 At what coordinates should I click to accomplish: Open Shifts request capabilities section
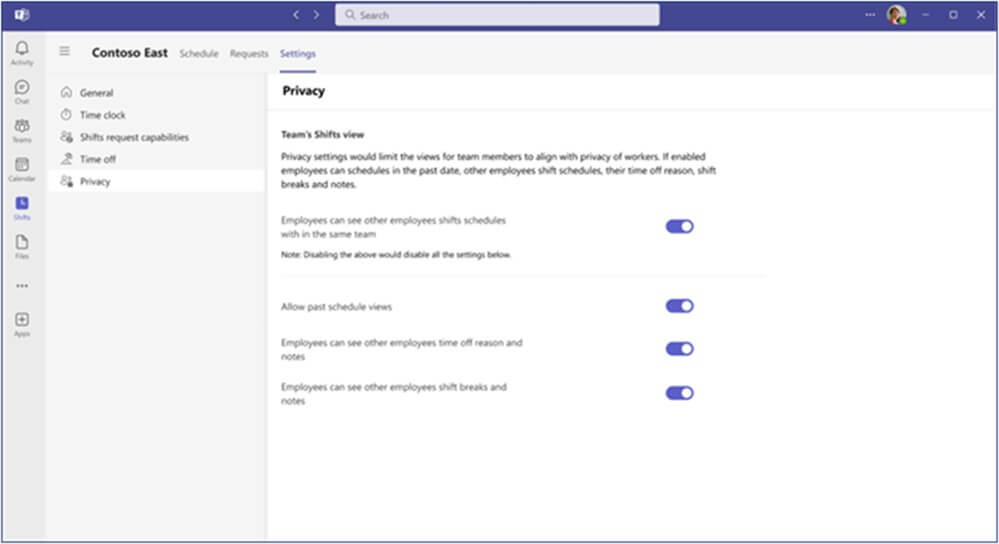pos(156,137)
